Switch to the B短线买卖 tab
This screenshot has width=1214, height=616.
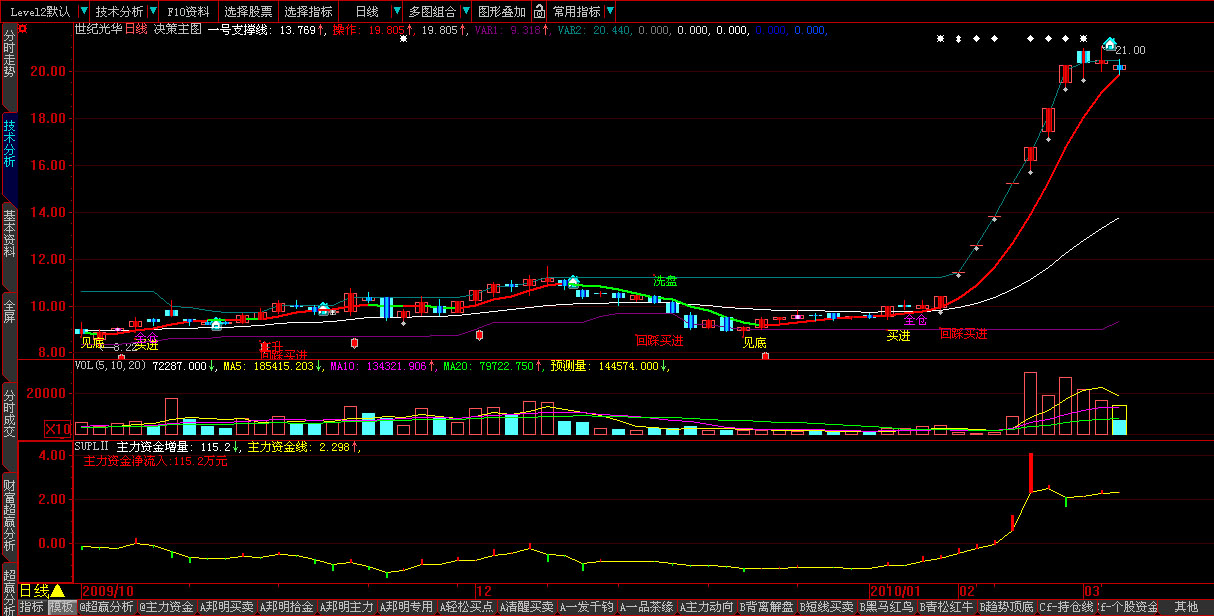pyautogui.click(x=826, y=607)
